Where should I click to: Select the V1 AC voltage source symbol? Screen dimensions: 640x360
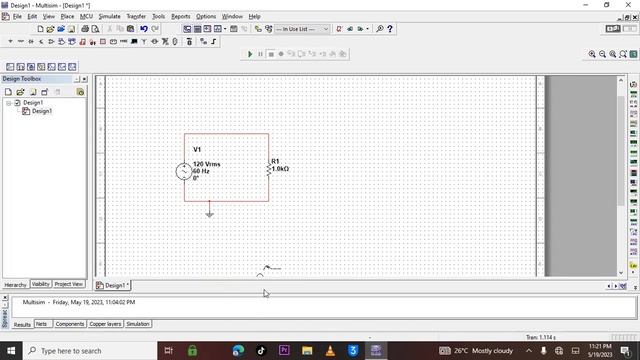[x=184, y=171]
